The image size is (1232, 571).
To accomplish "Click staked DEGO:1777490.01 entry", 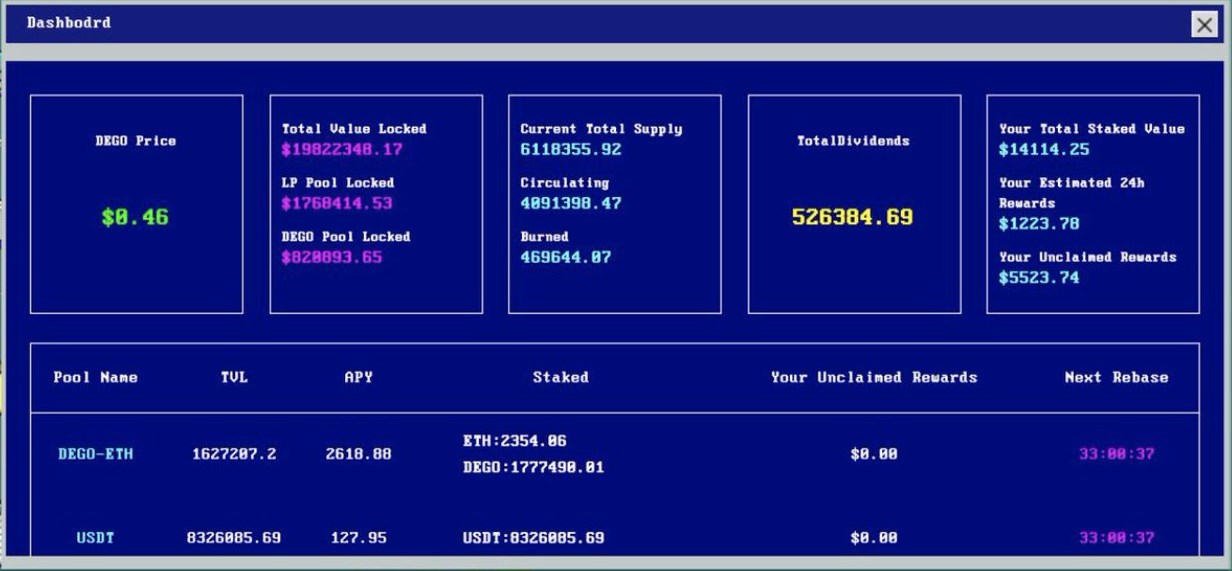I will click(x=534, y=467).
